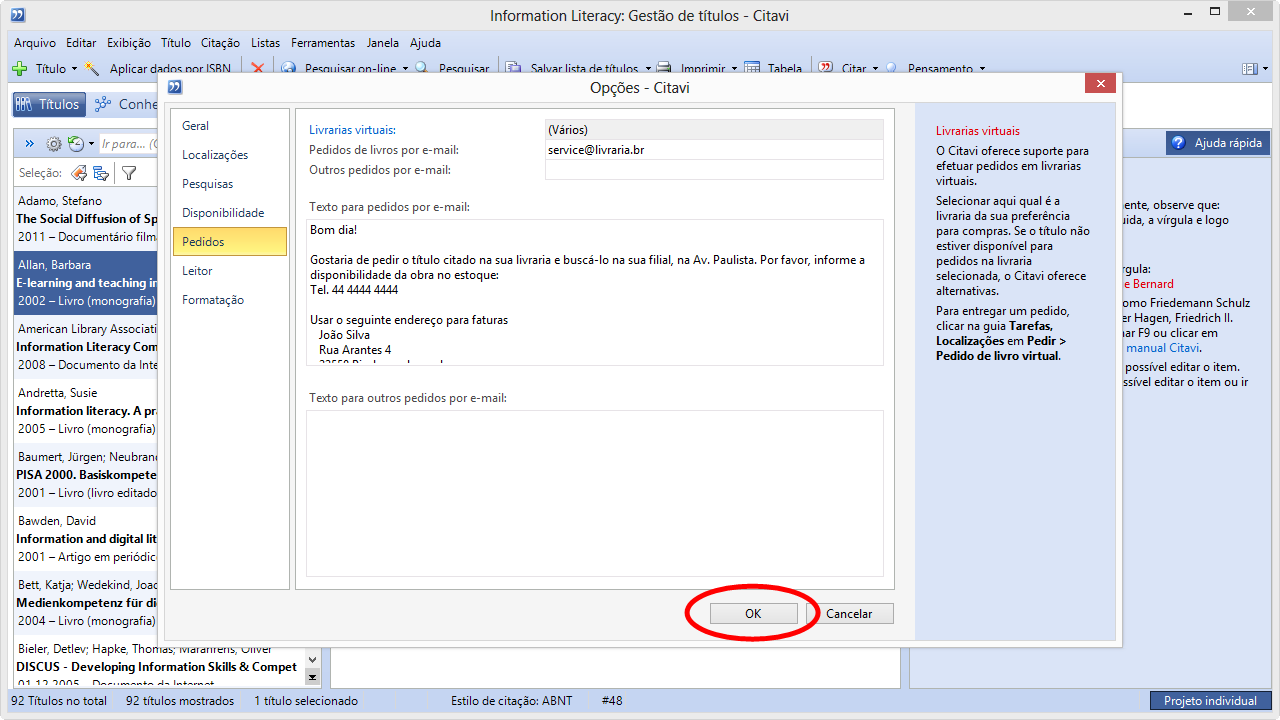Image resolution: width=1280 pixels, height=720 pixels.
Task: Expand the Salvar lista de títulos dropdown arrow
Action: pyautogui.click(x=648, y=69)
